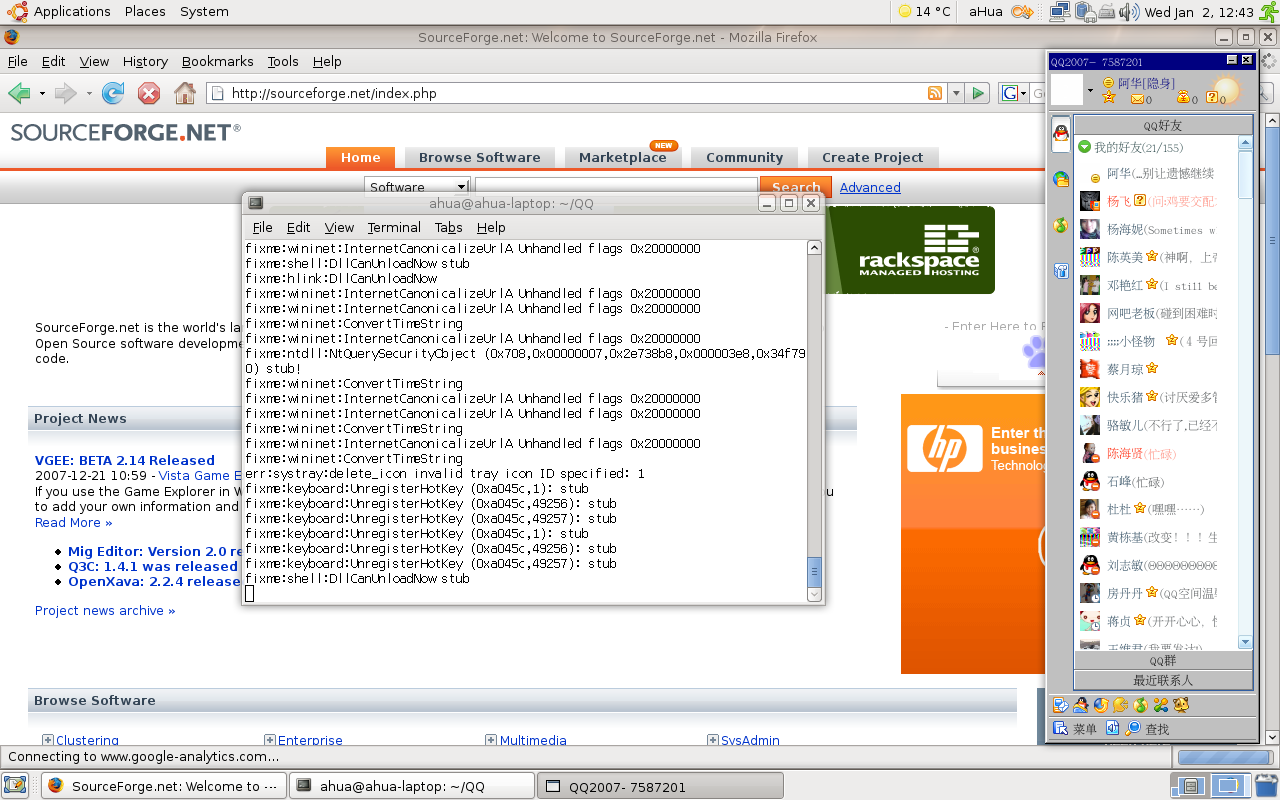Open QQ 菜单 menu button
Viewport: 1280px width, 800px height.
[x=1075, y=729]
